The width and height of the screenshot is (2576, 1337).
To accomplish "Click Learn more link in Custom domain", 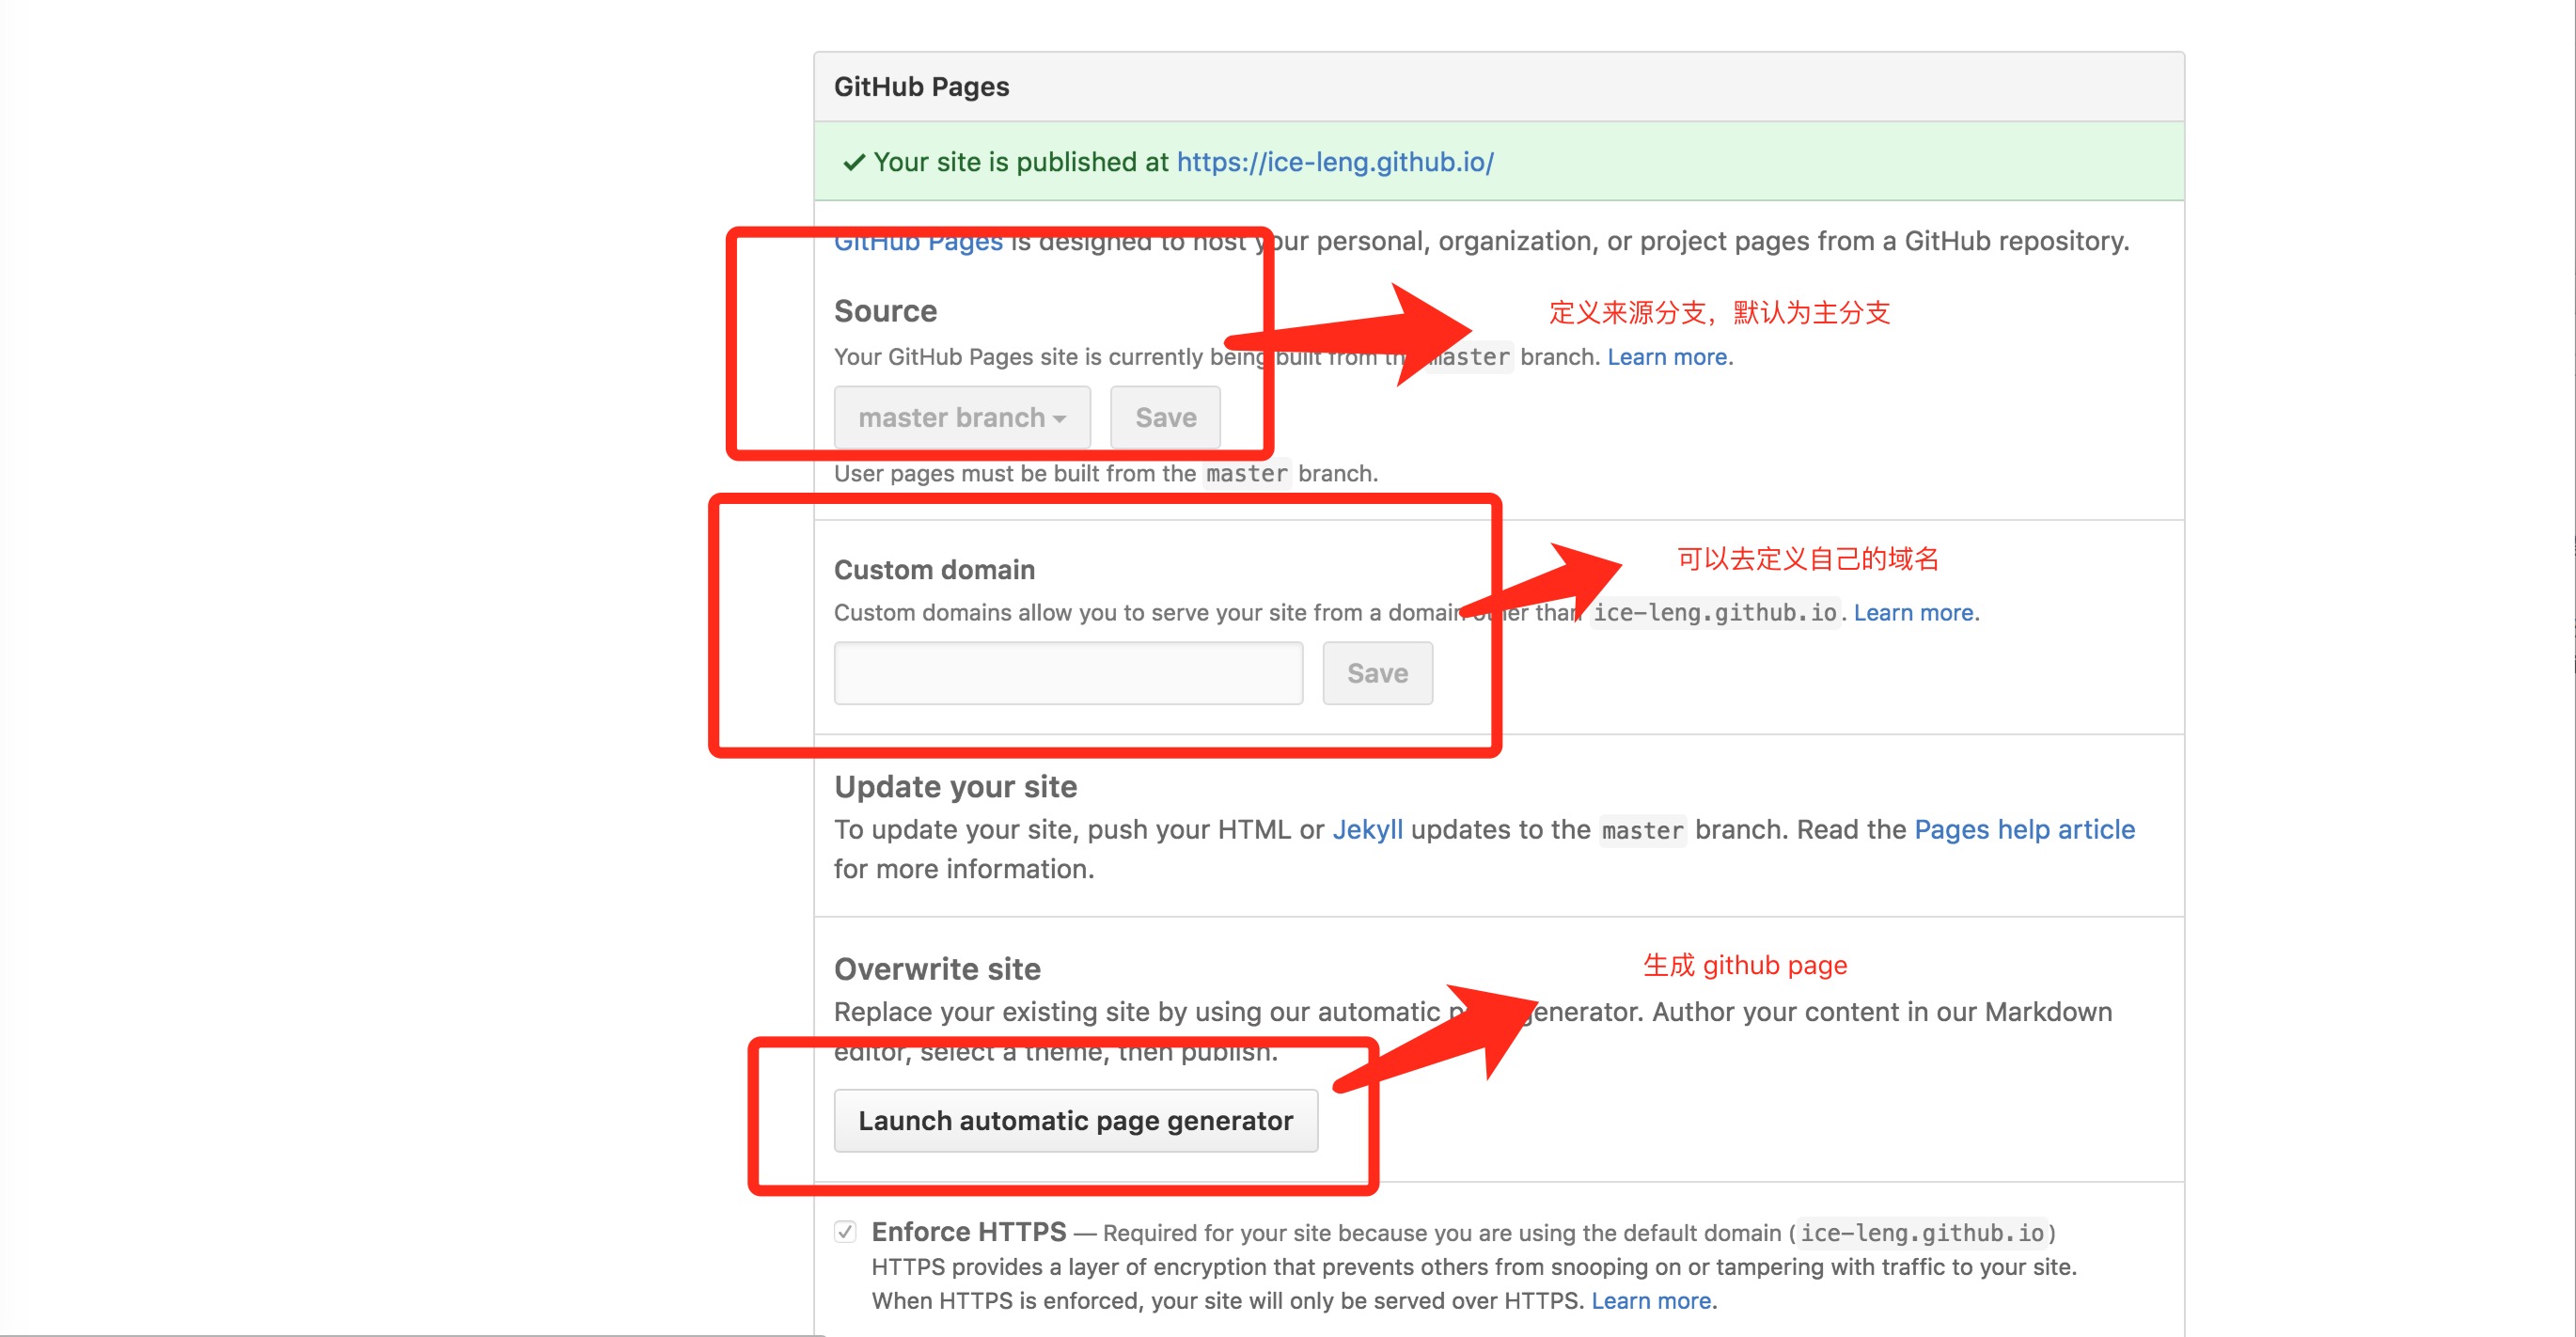I will tap(1912, 612).
